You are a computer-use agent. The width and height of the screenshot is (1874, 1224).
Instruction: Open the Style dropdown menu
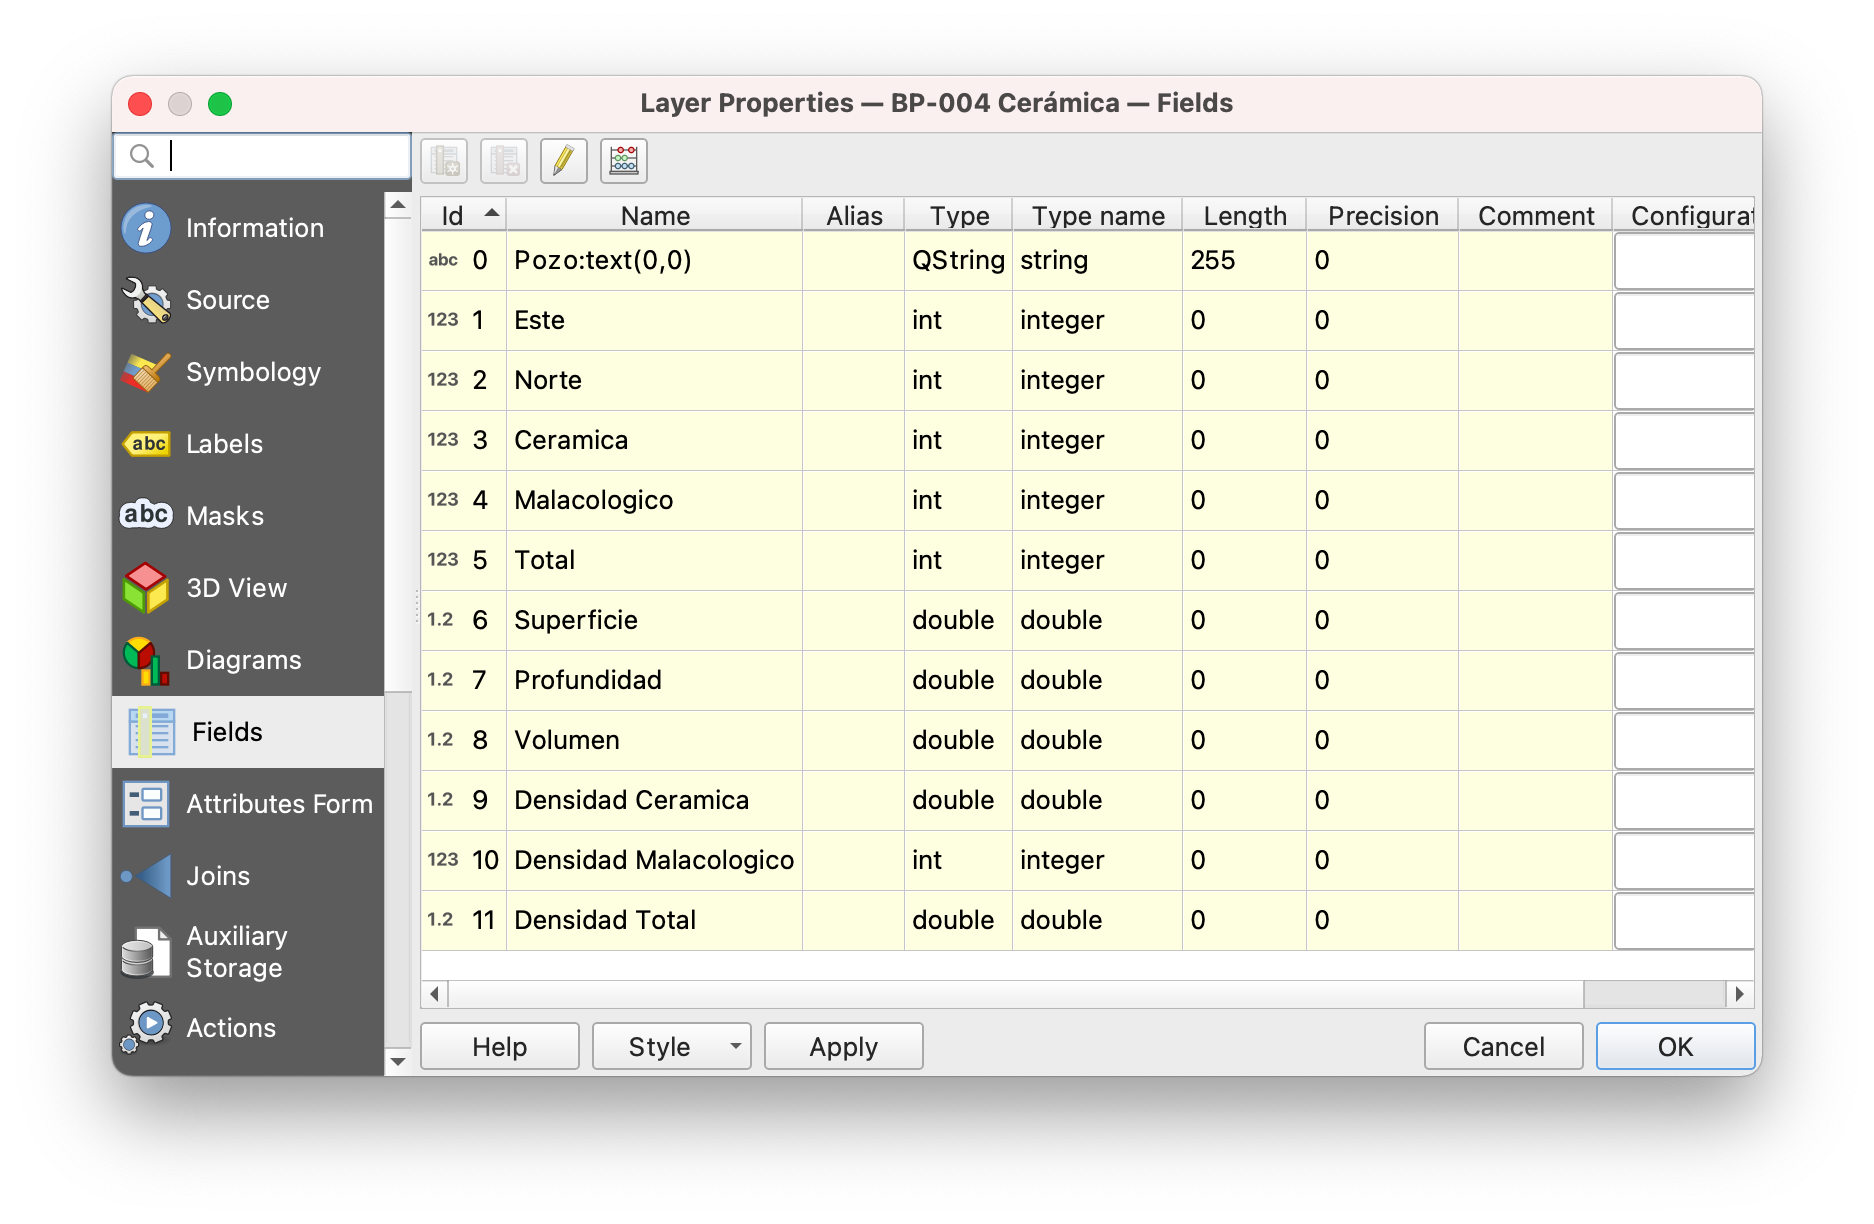[671, 1046]
